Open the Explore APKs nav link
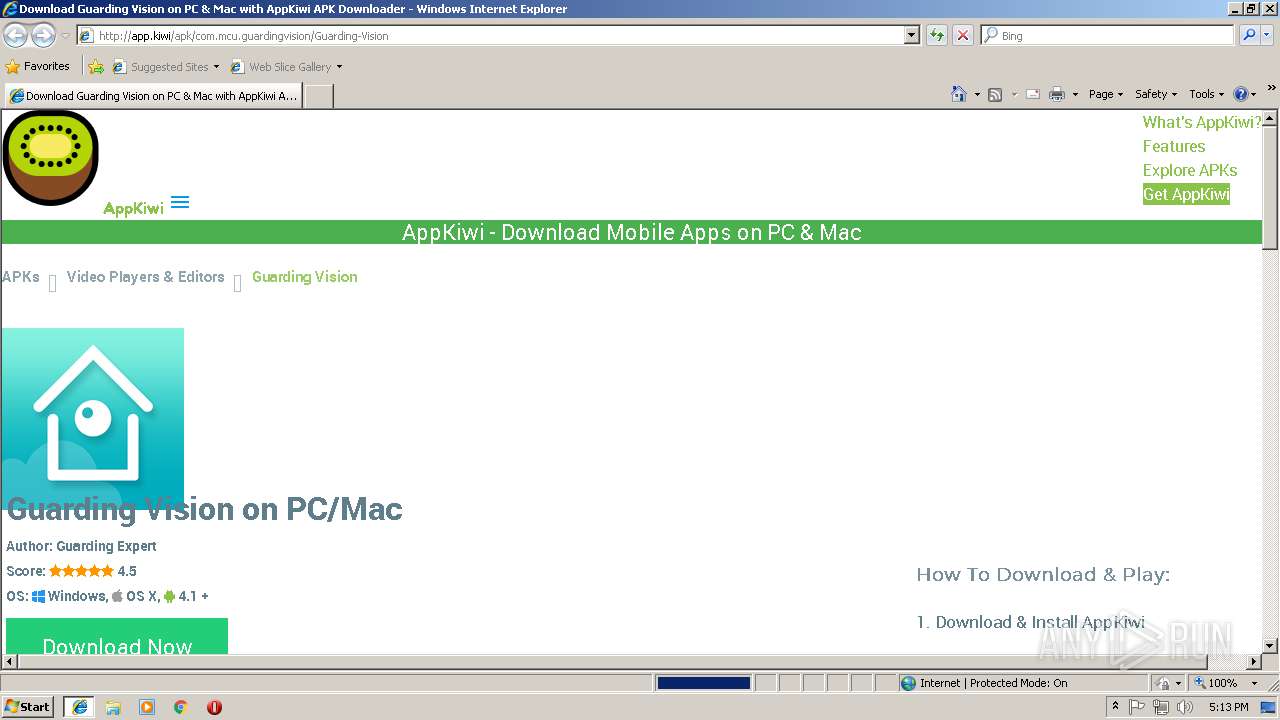The image size is (1280, 720). [1190, 170]
